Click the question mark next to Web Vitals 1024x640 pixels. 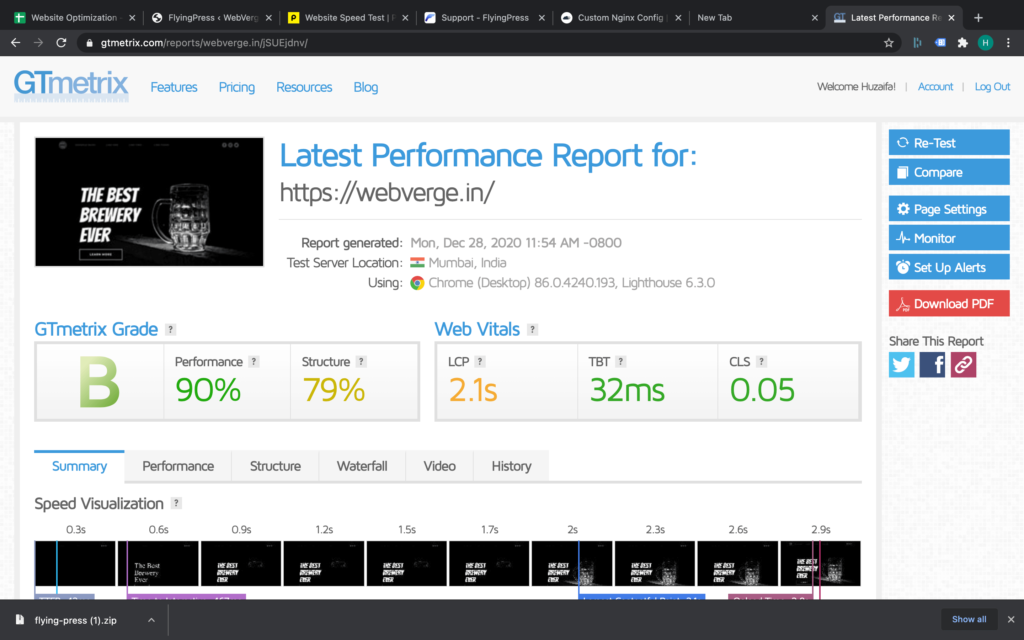tap(531, 329)
